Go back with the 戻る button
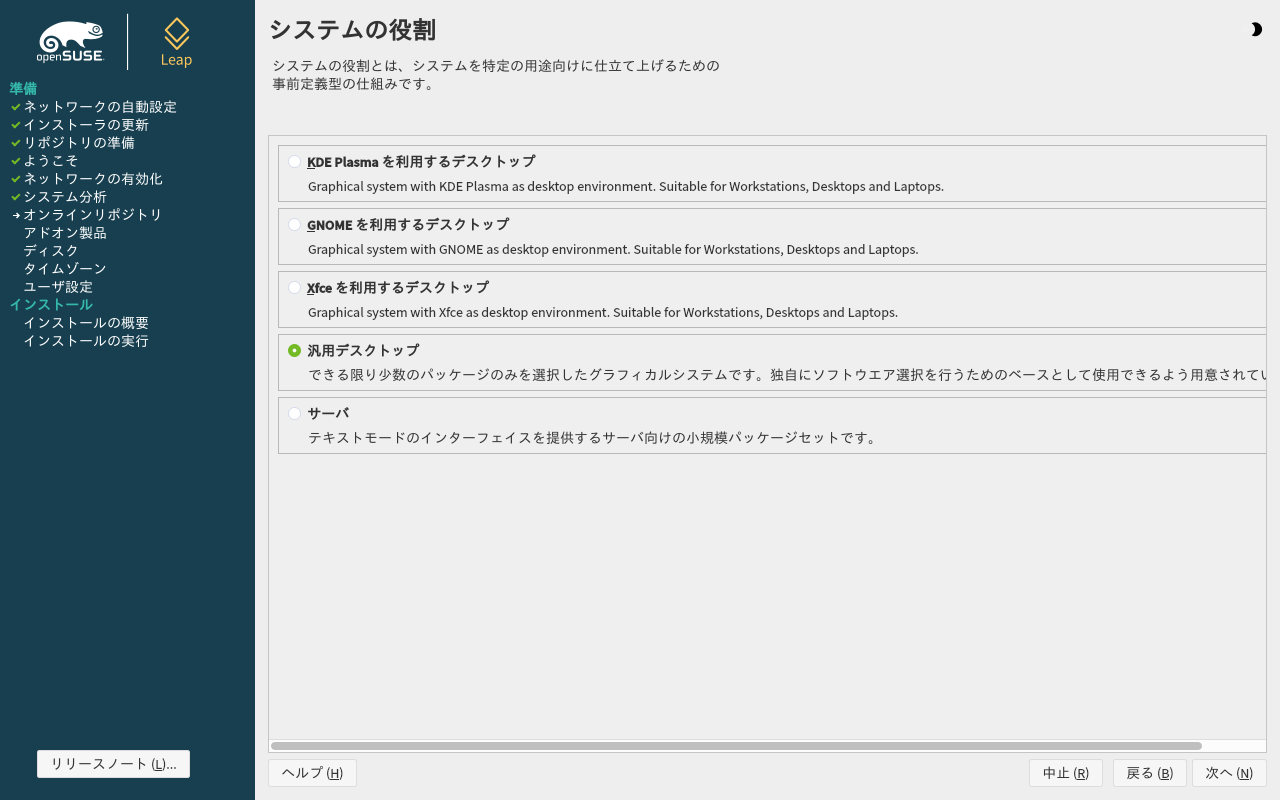The height and width of the screenshot is (800, 1280). (x=1150, y=773)
